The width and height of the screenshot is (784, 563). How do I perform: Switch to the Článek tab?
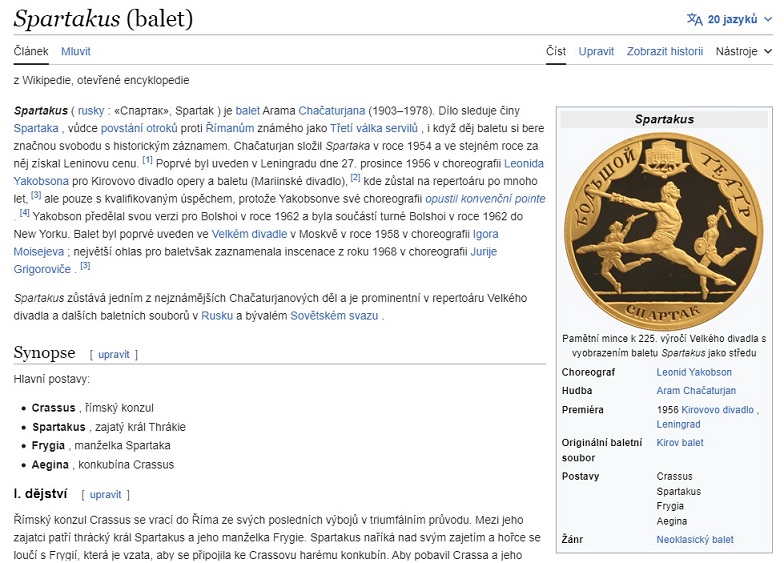[x=31, y=51]
